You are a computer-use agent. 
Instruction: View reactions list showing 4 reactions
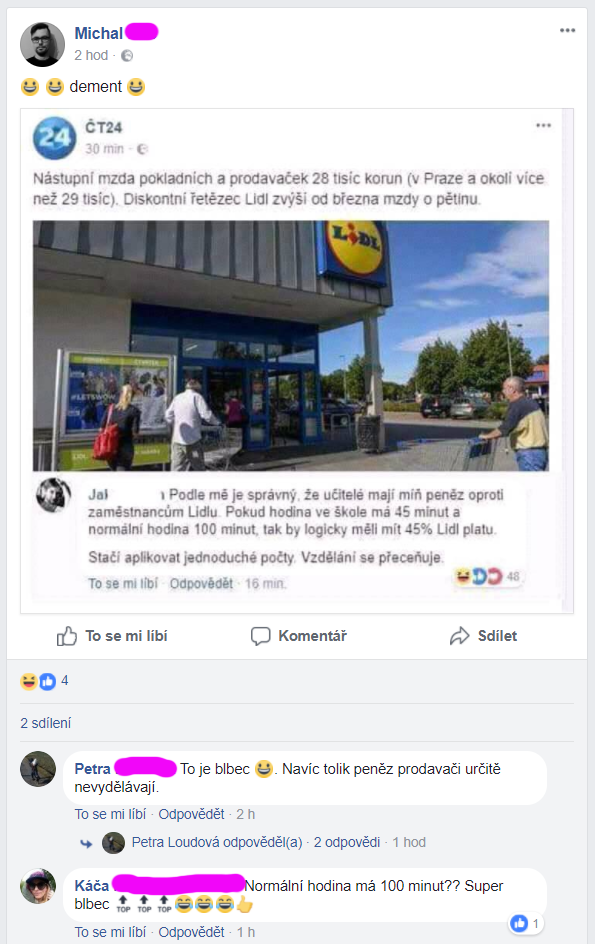45,681
